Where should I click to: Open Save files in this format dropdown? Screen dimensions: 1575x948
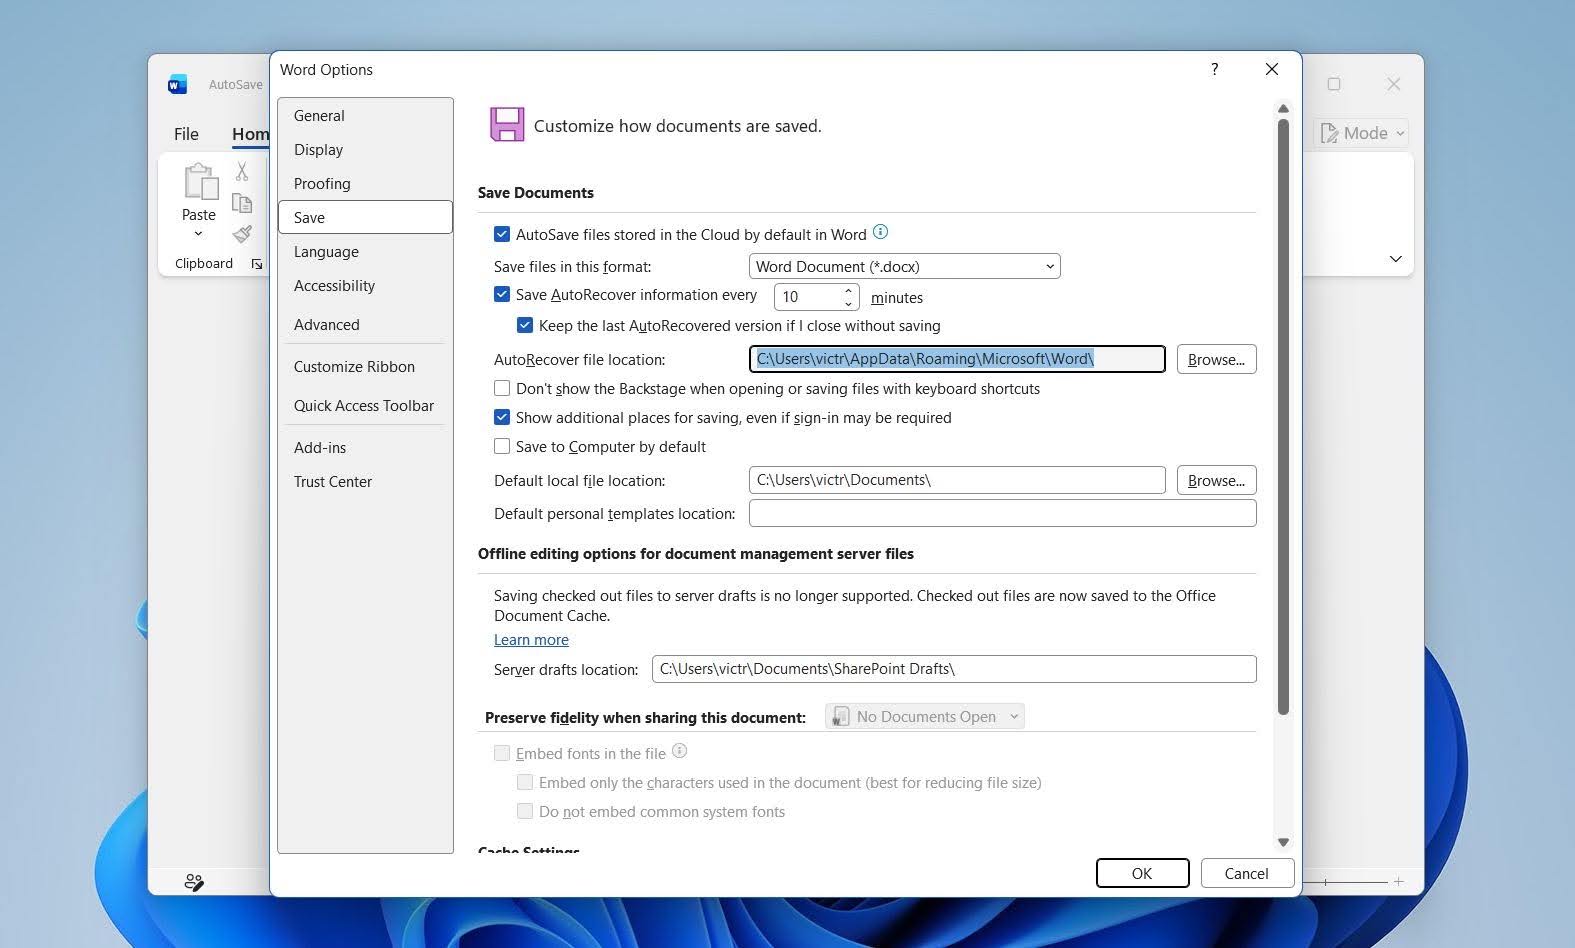(904, 266)
